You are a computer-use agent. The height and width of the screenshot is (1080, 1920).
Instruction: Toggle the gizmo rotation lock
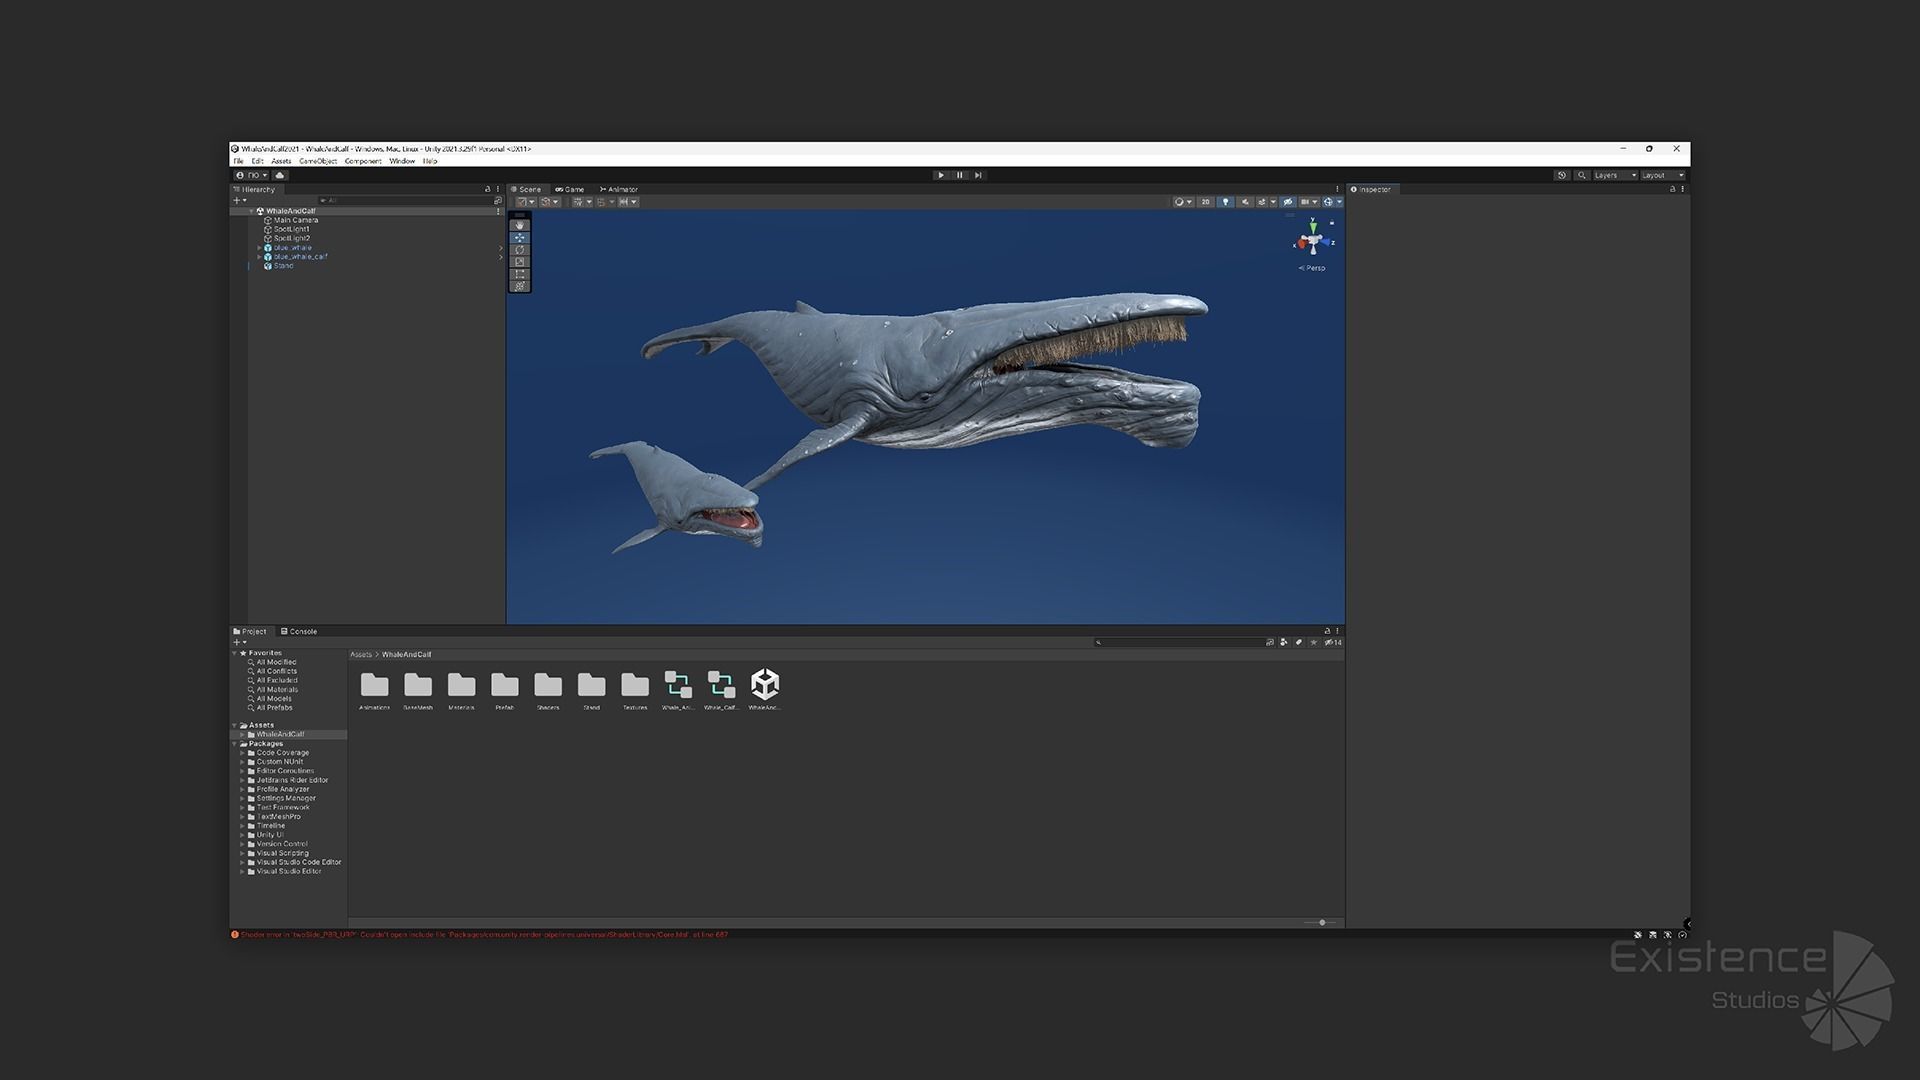pos(1332,223)
